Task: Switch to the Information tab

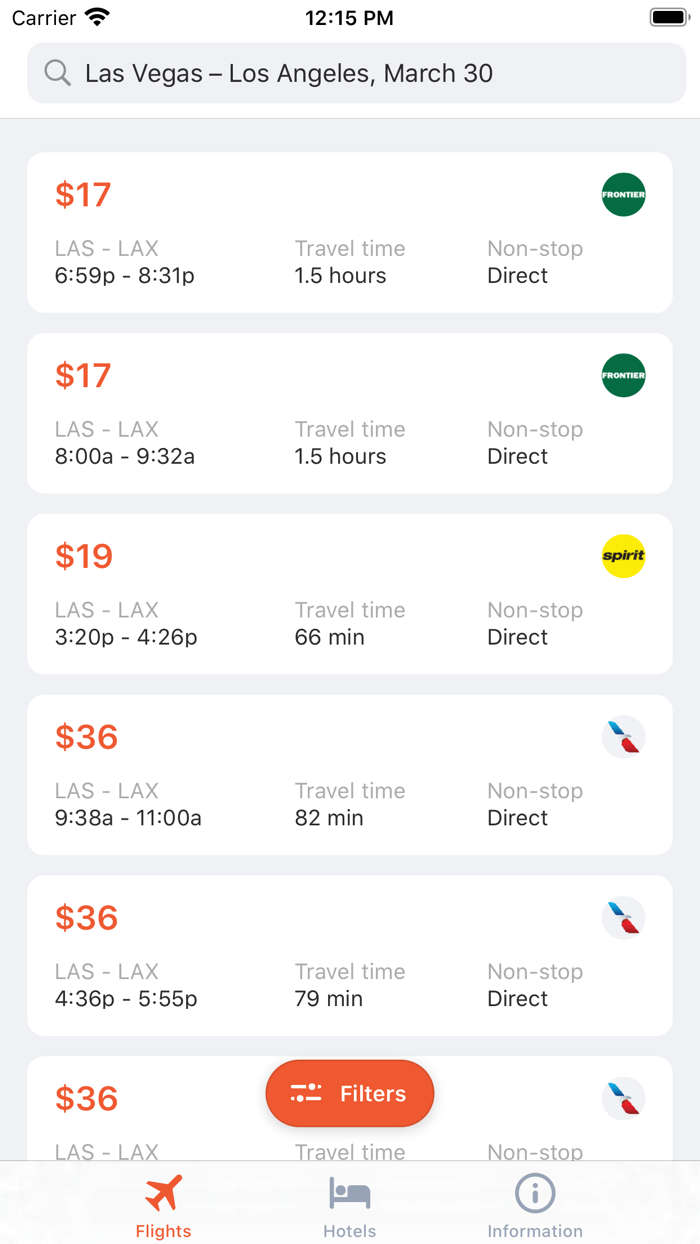Action: (x=535, y=1206)
